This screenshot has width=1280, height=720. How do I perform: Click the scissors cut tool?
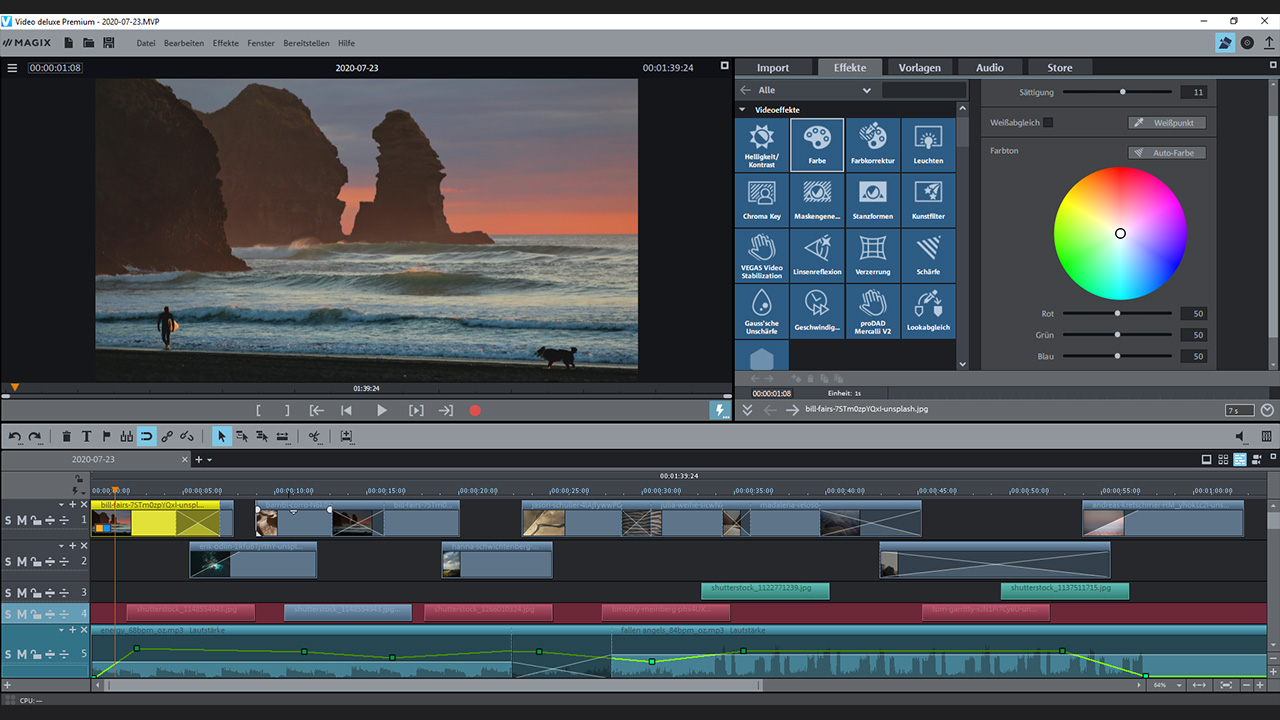point(313,436)
